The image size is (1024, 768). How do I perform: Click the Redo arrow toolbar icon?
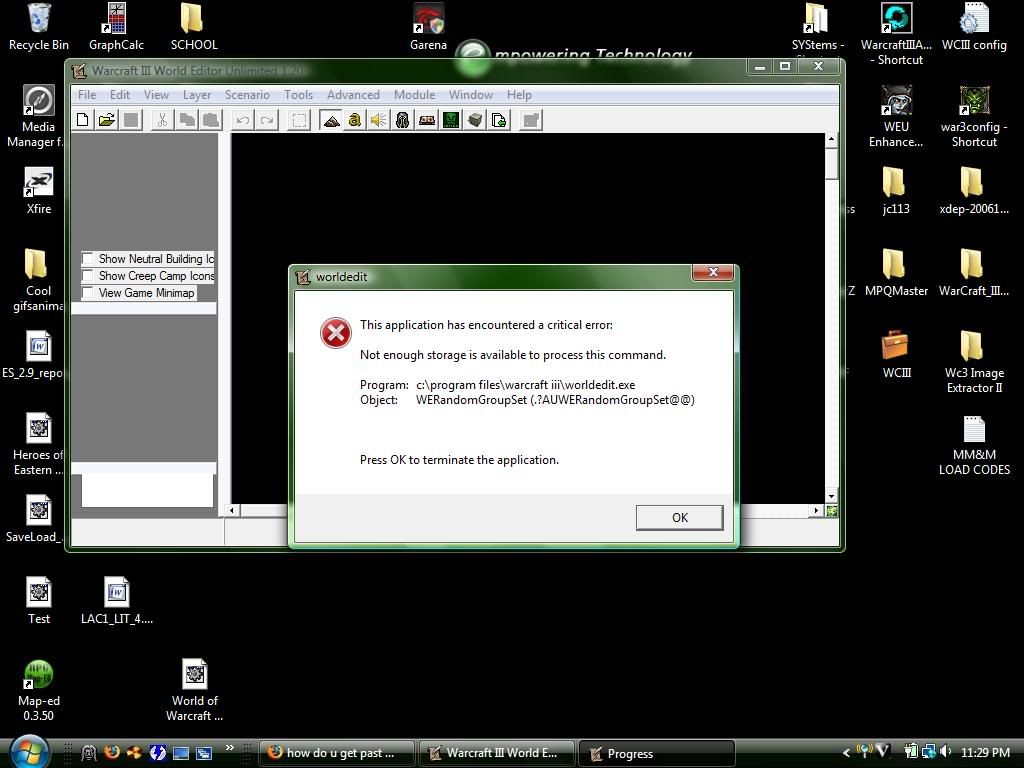tap(267, 120)
